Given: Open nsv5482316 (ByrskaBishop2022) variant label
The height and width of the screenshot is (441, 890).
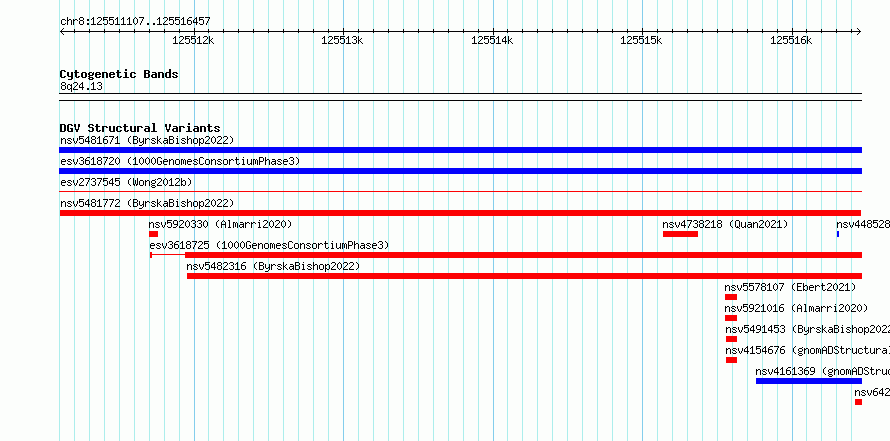Looking at the screenshot, I should pos(273,266).
